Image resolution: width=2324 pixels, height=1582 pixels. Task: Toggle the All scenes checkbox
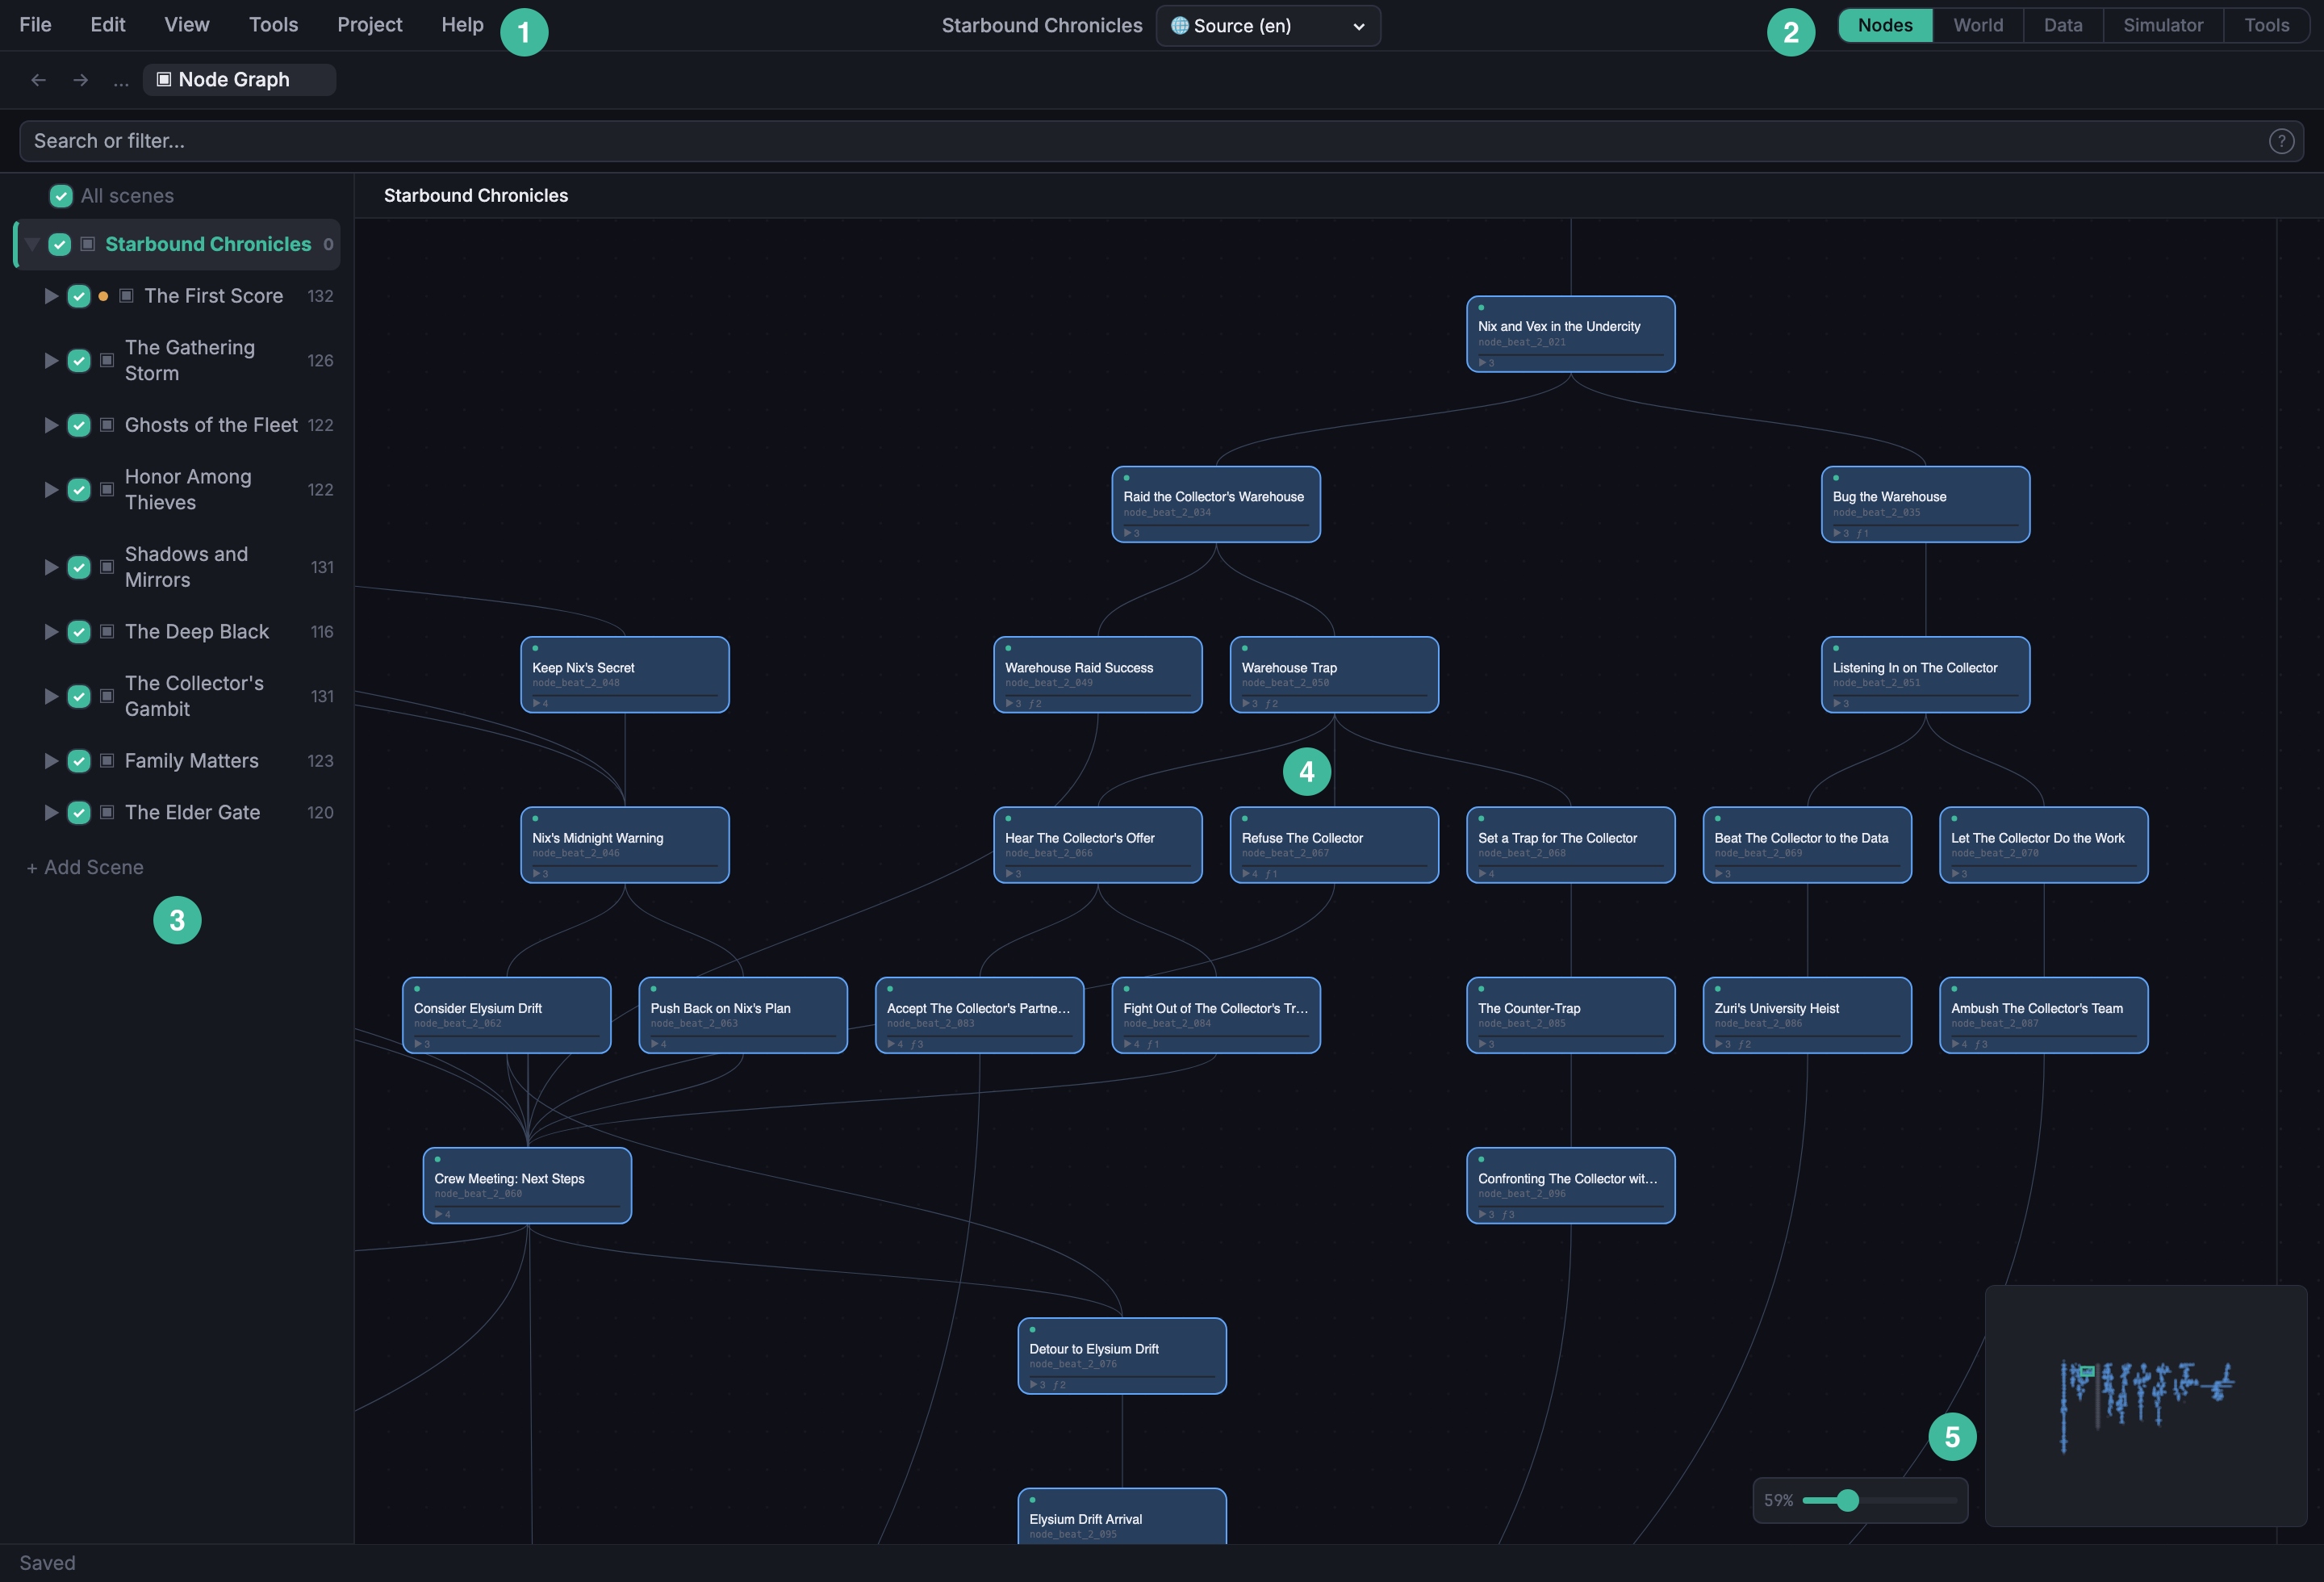(61, 196)
